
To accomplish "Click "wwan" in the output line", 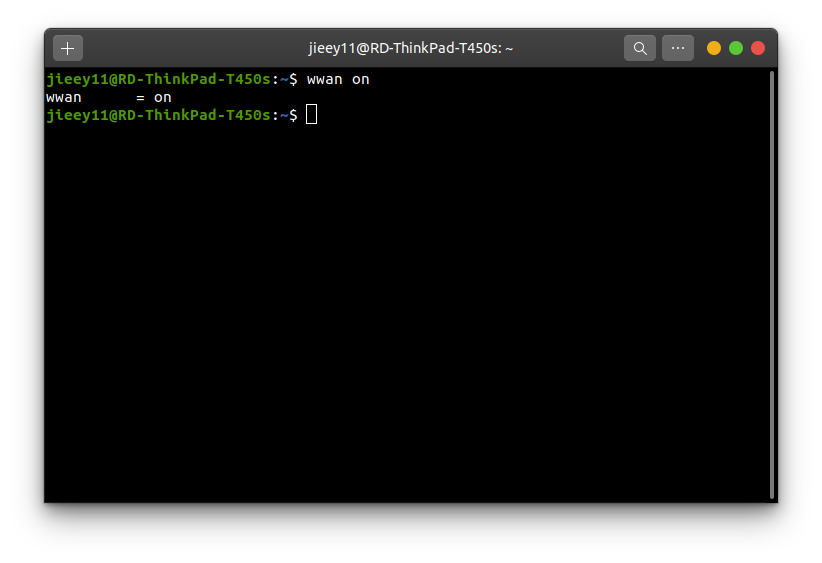I will 64,97.
